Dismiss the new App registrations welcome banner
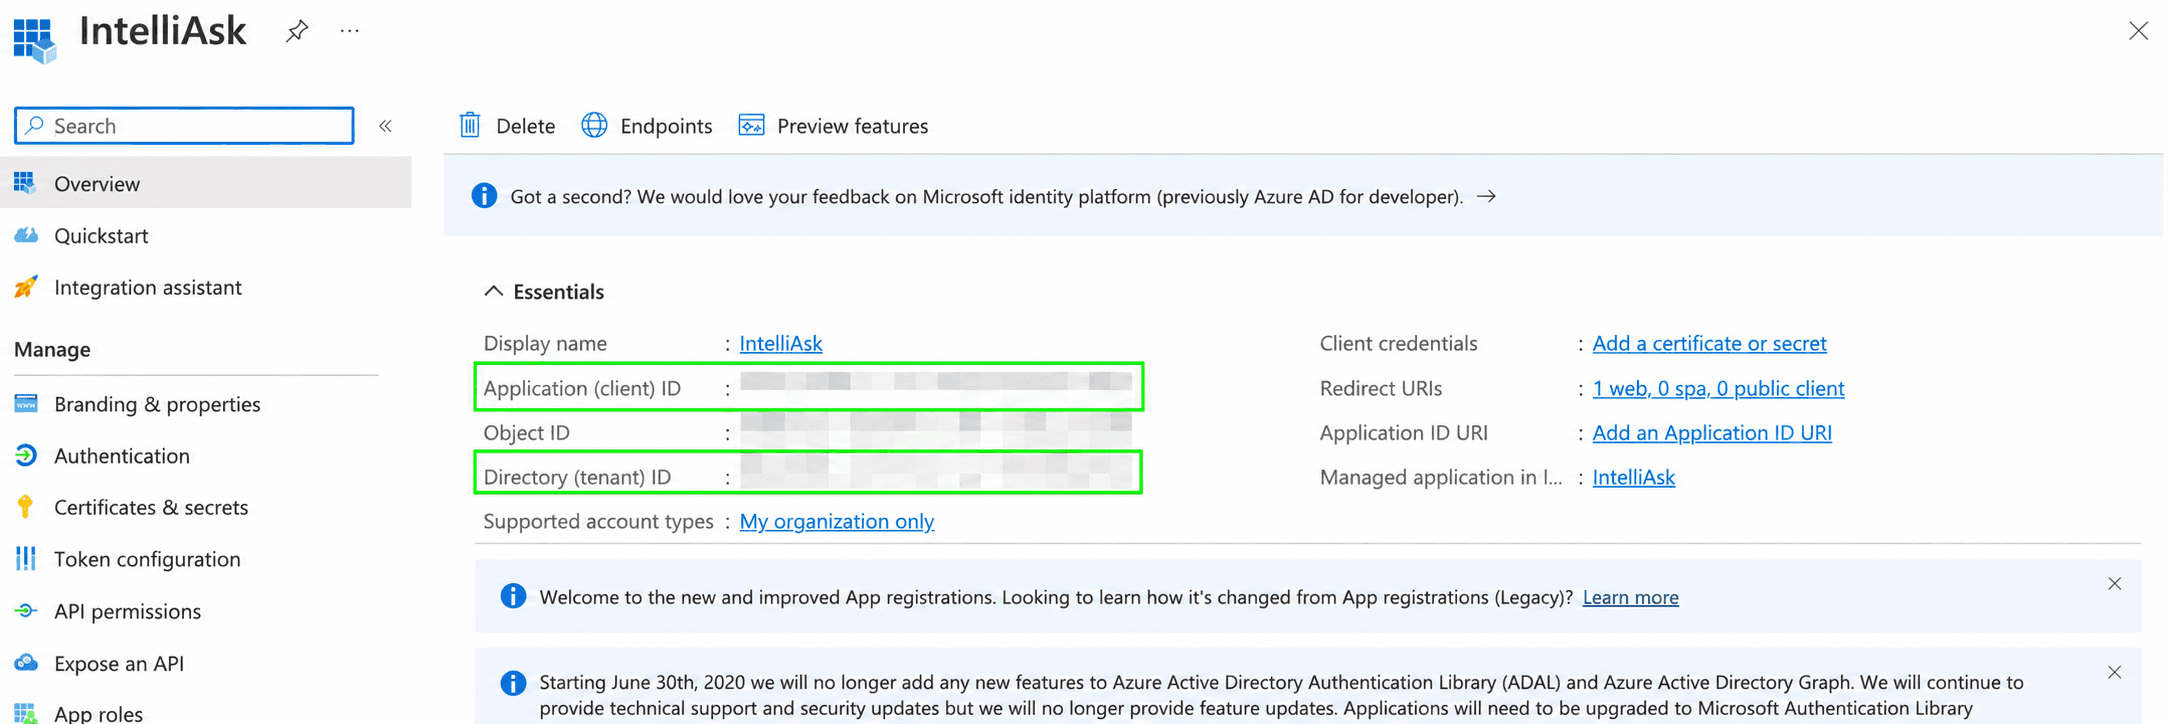Viewport: 2172px width, 724px height. coord(2114,584)
